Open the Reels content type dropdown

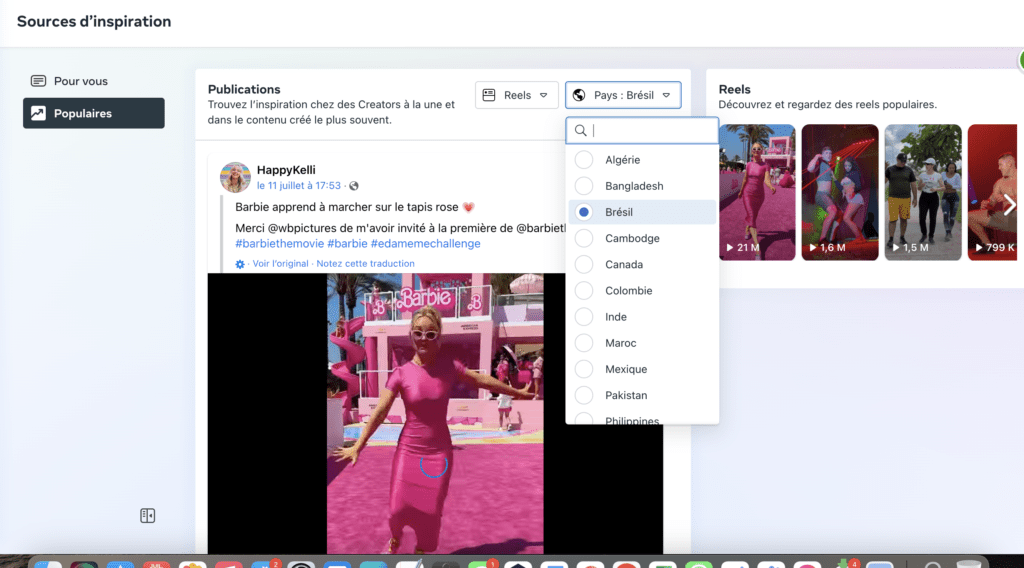(516, 95)
